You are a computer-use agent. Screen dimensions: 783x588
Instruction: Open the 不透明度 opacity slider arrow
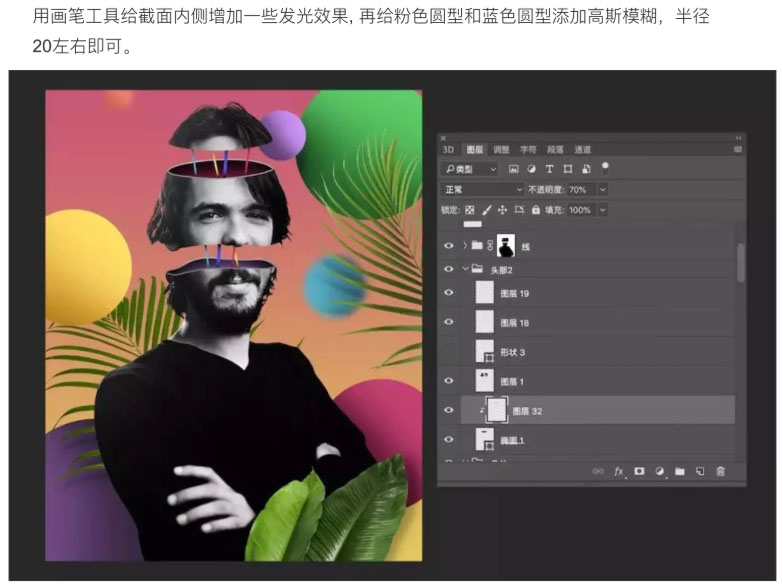(603, 190)
